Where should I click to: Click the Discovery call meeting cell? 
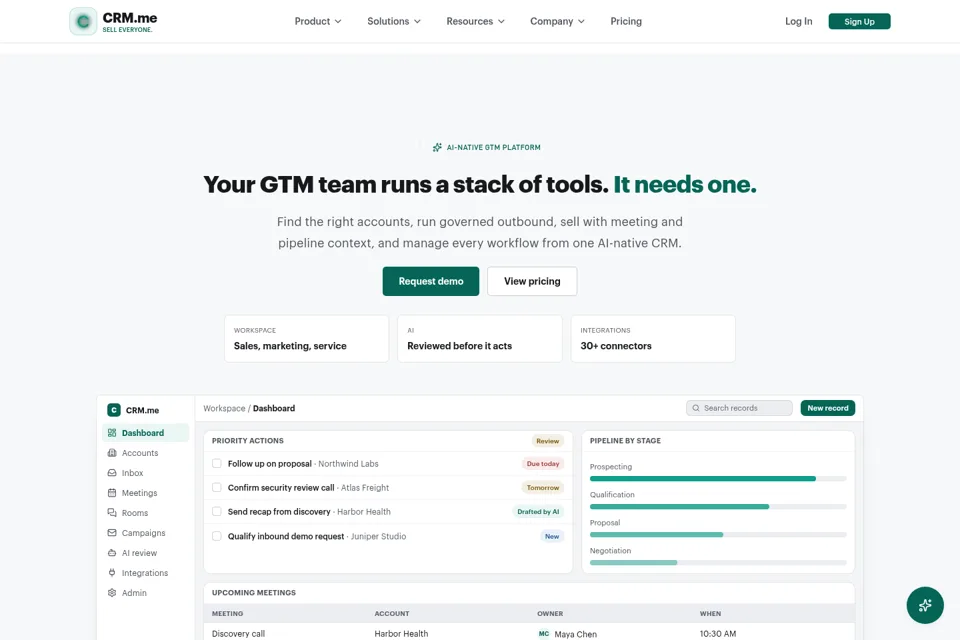coord(238,634)
